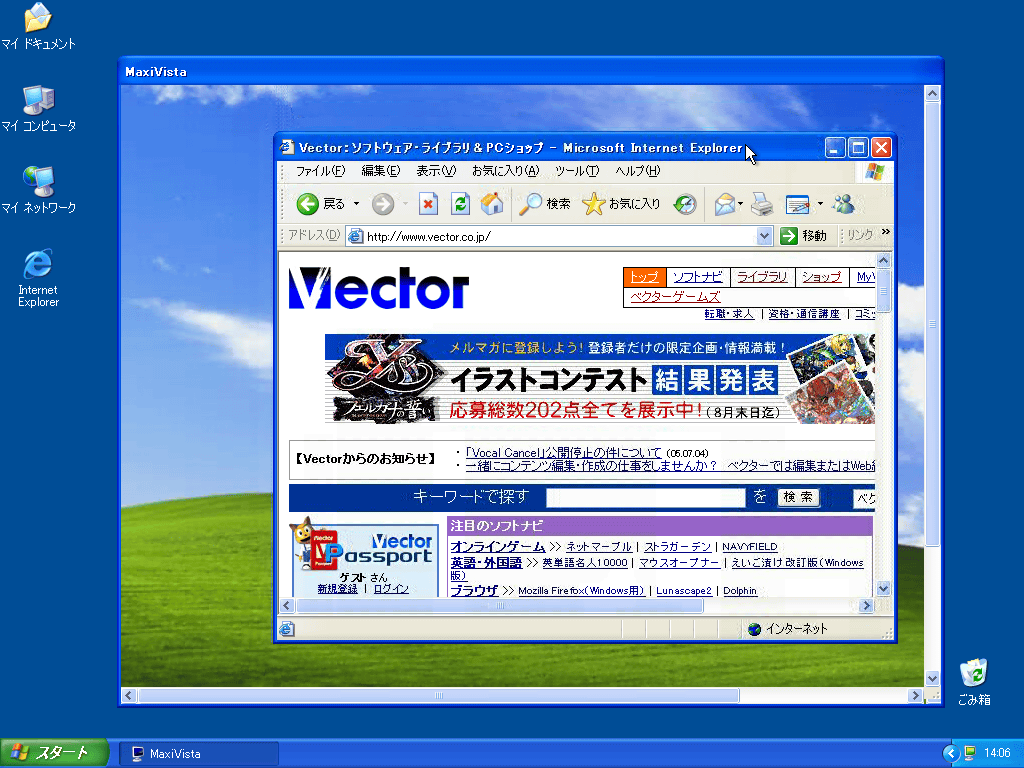Click MaxiVista window vertical scroll down arrow
The image size is (1024, 768).
coord(933,679)
